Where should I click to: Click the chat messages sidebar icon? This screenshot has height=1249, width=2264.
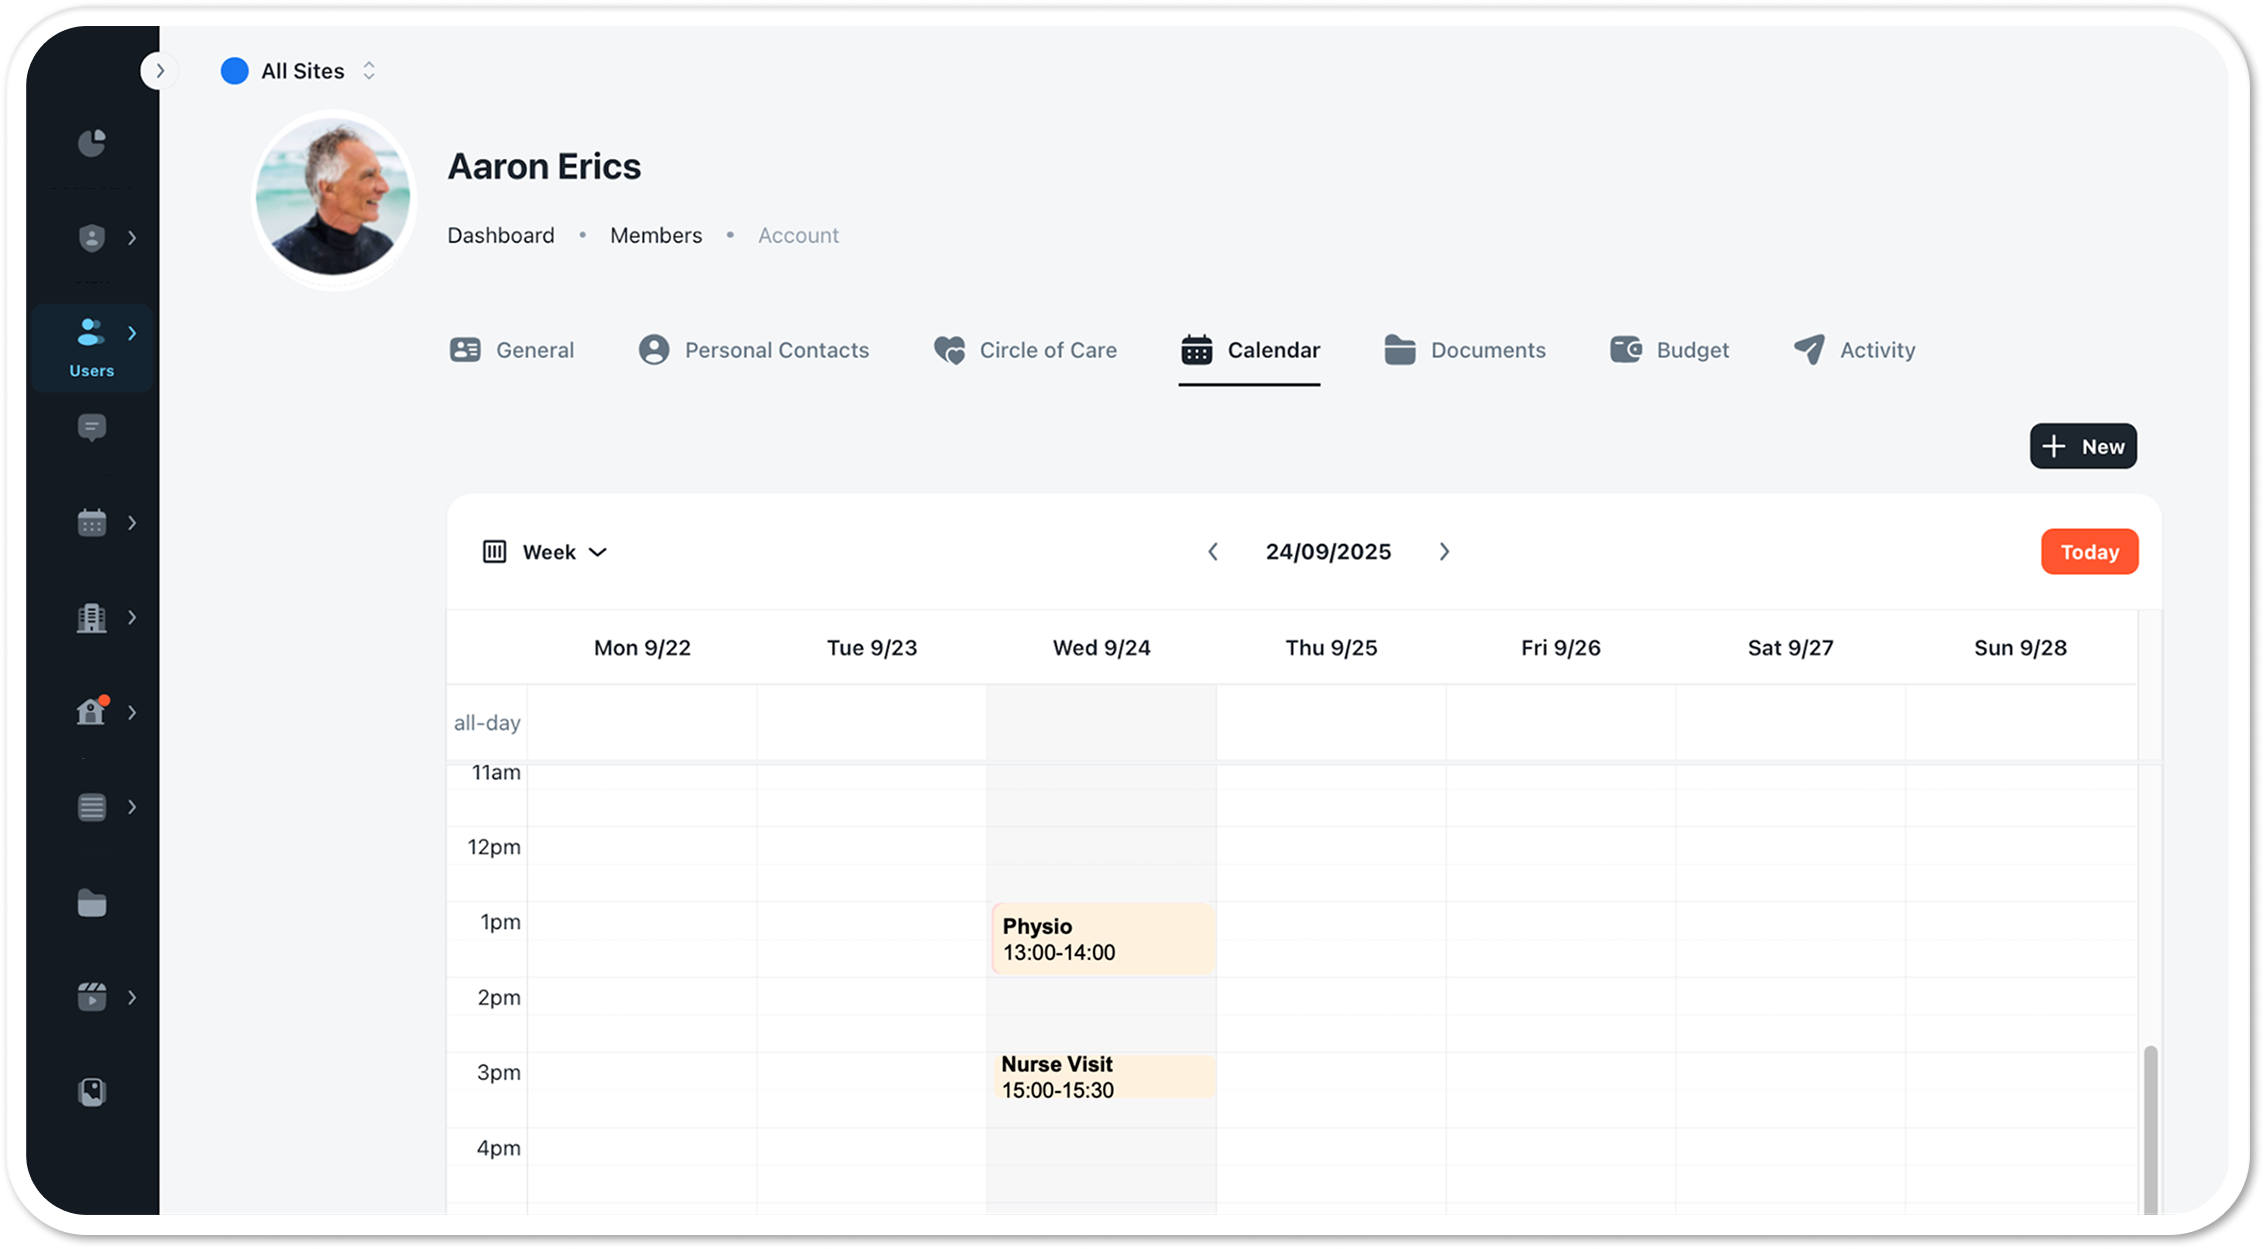pyautogui.click(x=91, y=428)
